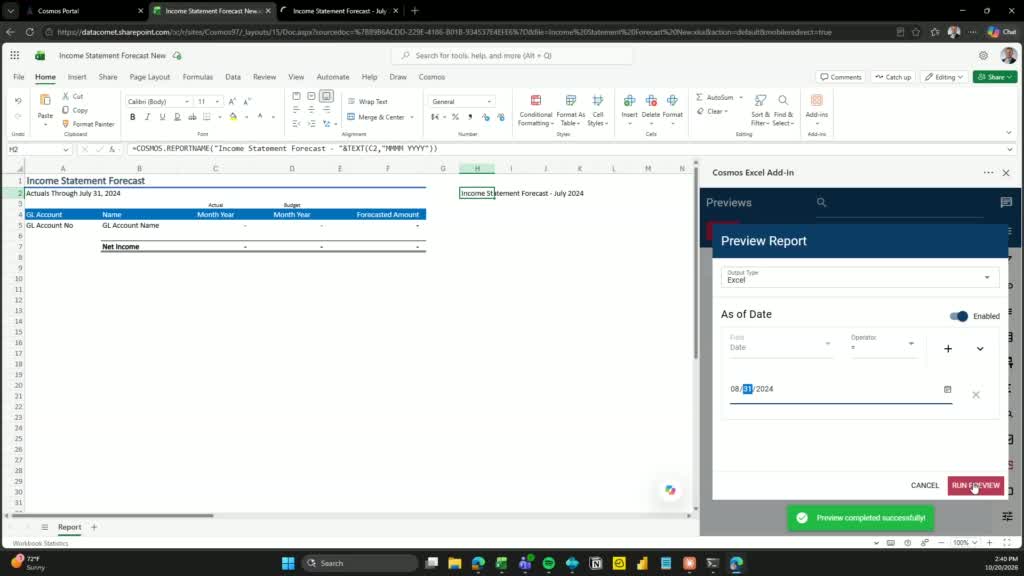
Task: Open the Output Type Excel dropdown
Action: coord(859,277)
